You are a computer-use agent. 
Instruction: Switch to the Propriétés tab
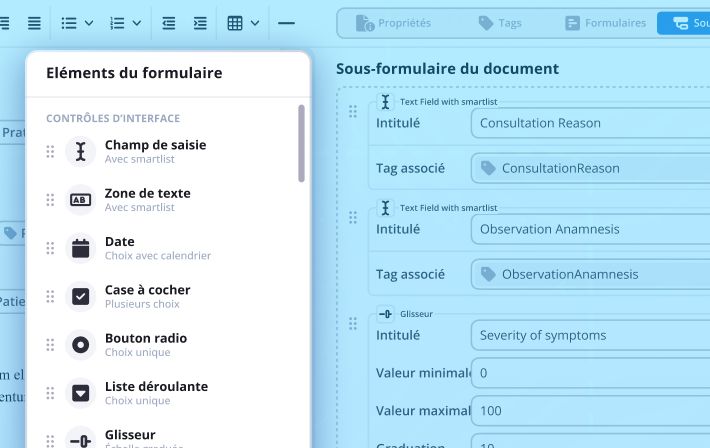(393, 23)
